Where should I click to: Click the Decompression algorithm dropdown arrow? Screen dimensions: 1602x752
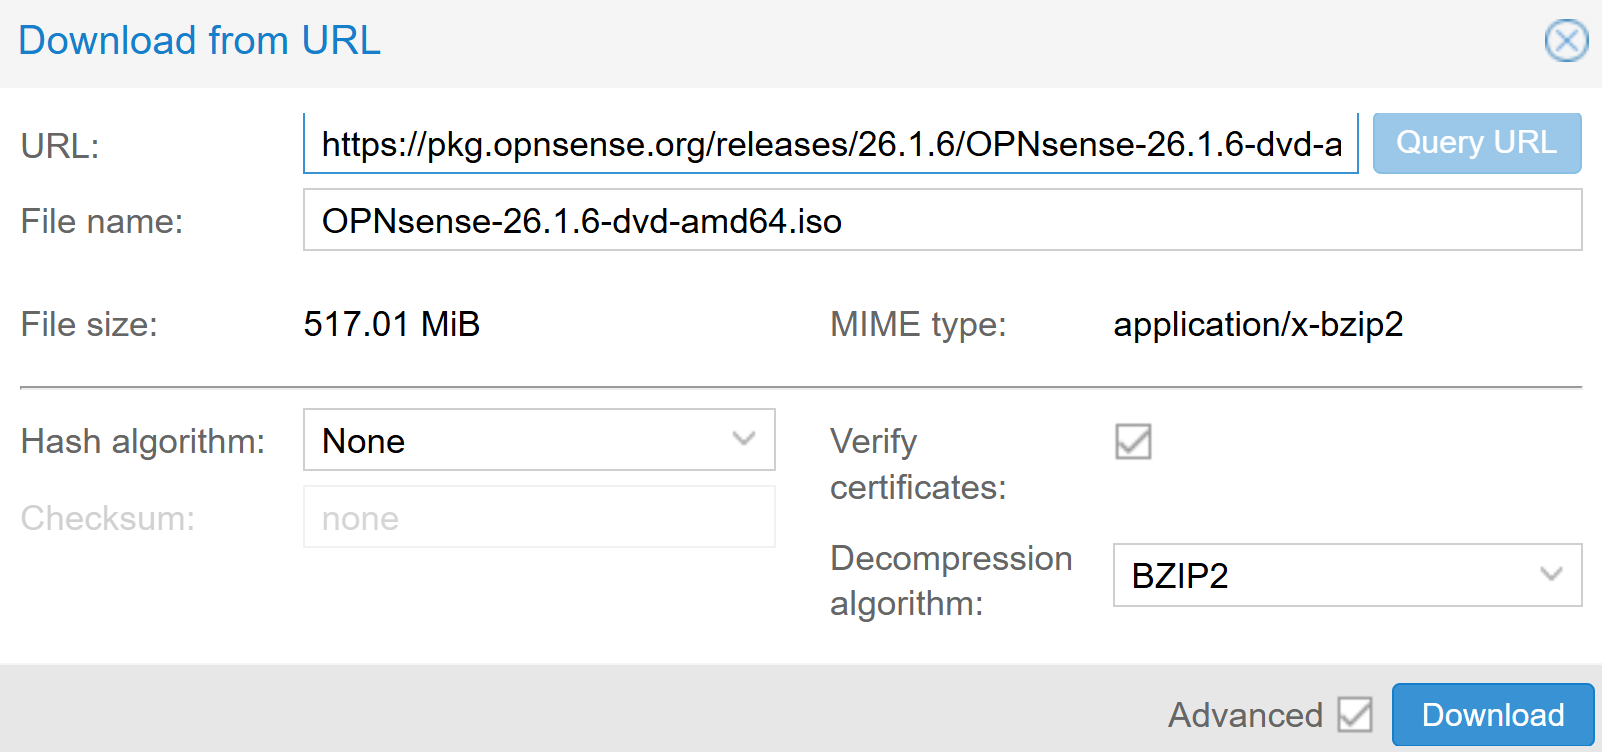[x=1551, y=575]
